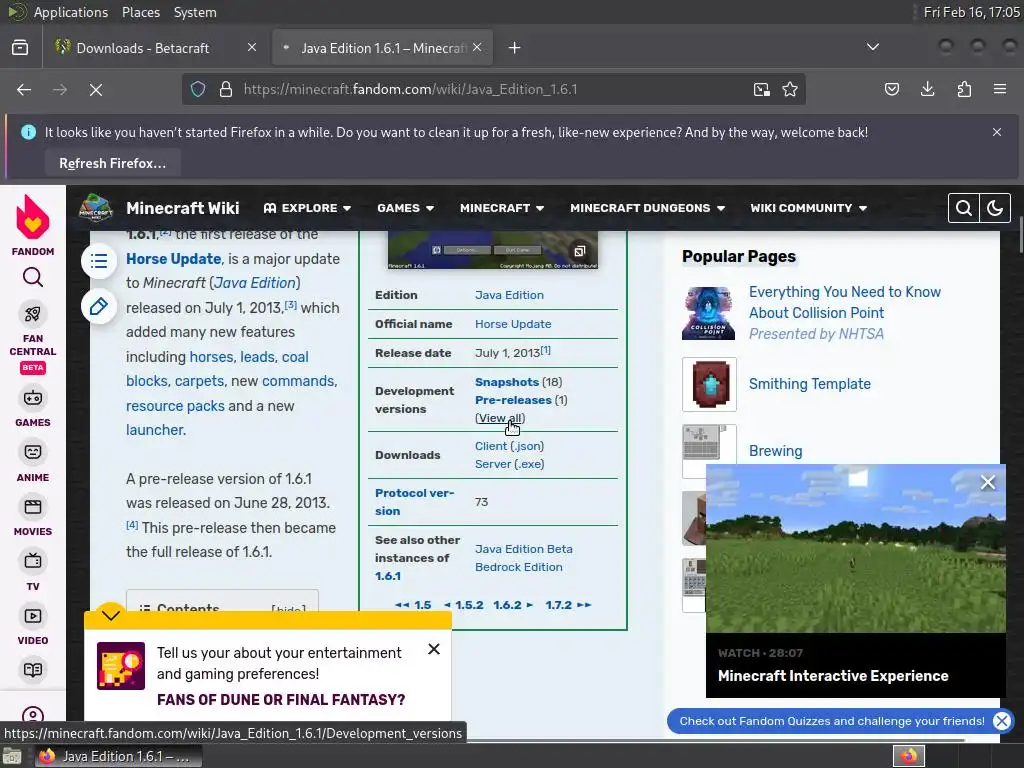Screen dimensions: 1024x768
Task: Play the Minecraft Interactive Experience video
Action: 856,549
